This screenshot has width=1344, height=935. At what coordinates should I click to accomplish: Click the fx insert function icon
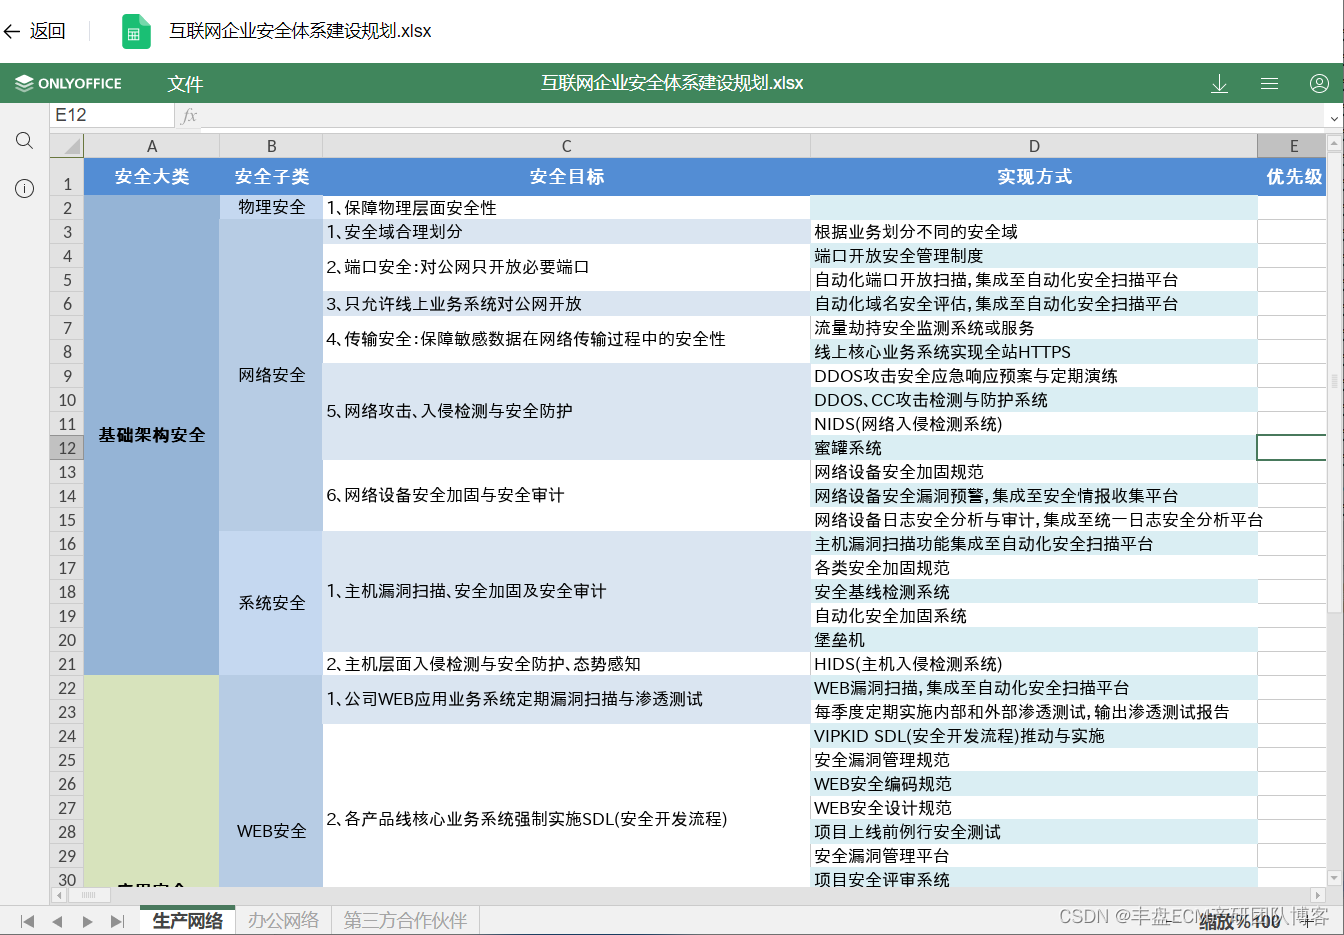point(189,116)
